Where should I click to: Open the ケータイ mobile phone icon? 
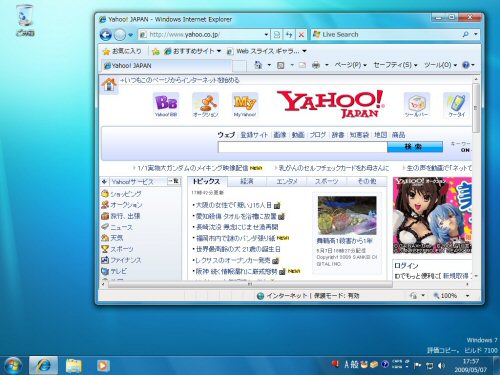click(456, 105)
